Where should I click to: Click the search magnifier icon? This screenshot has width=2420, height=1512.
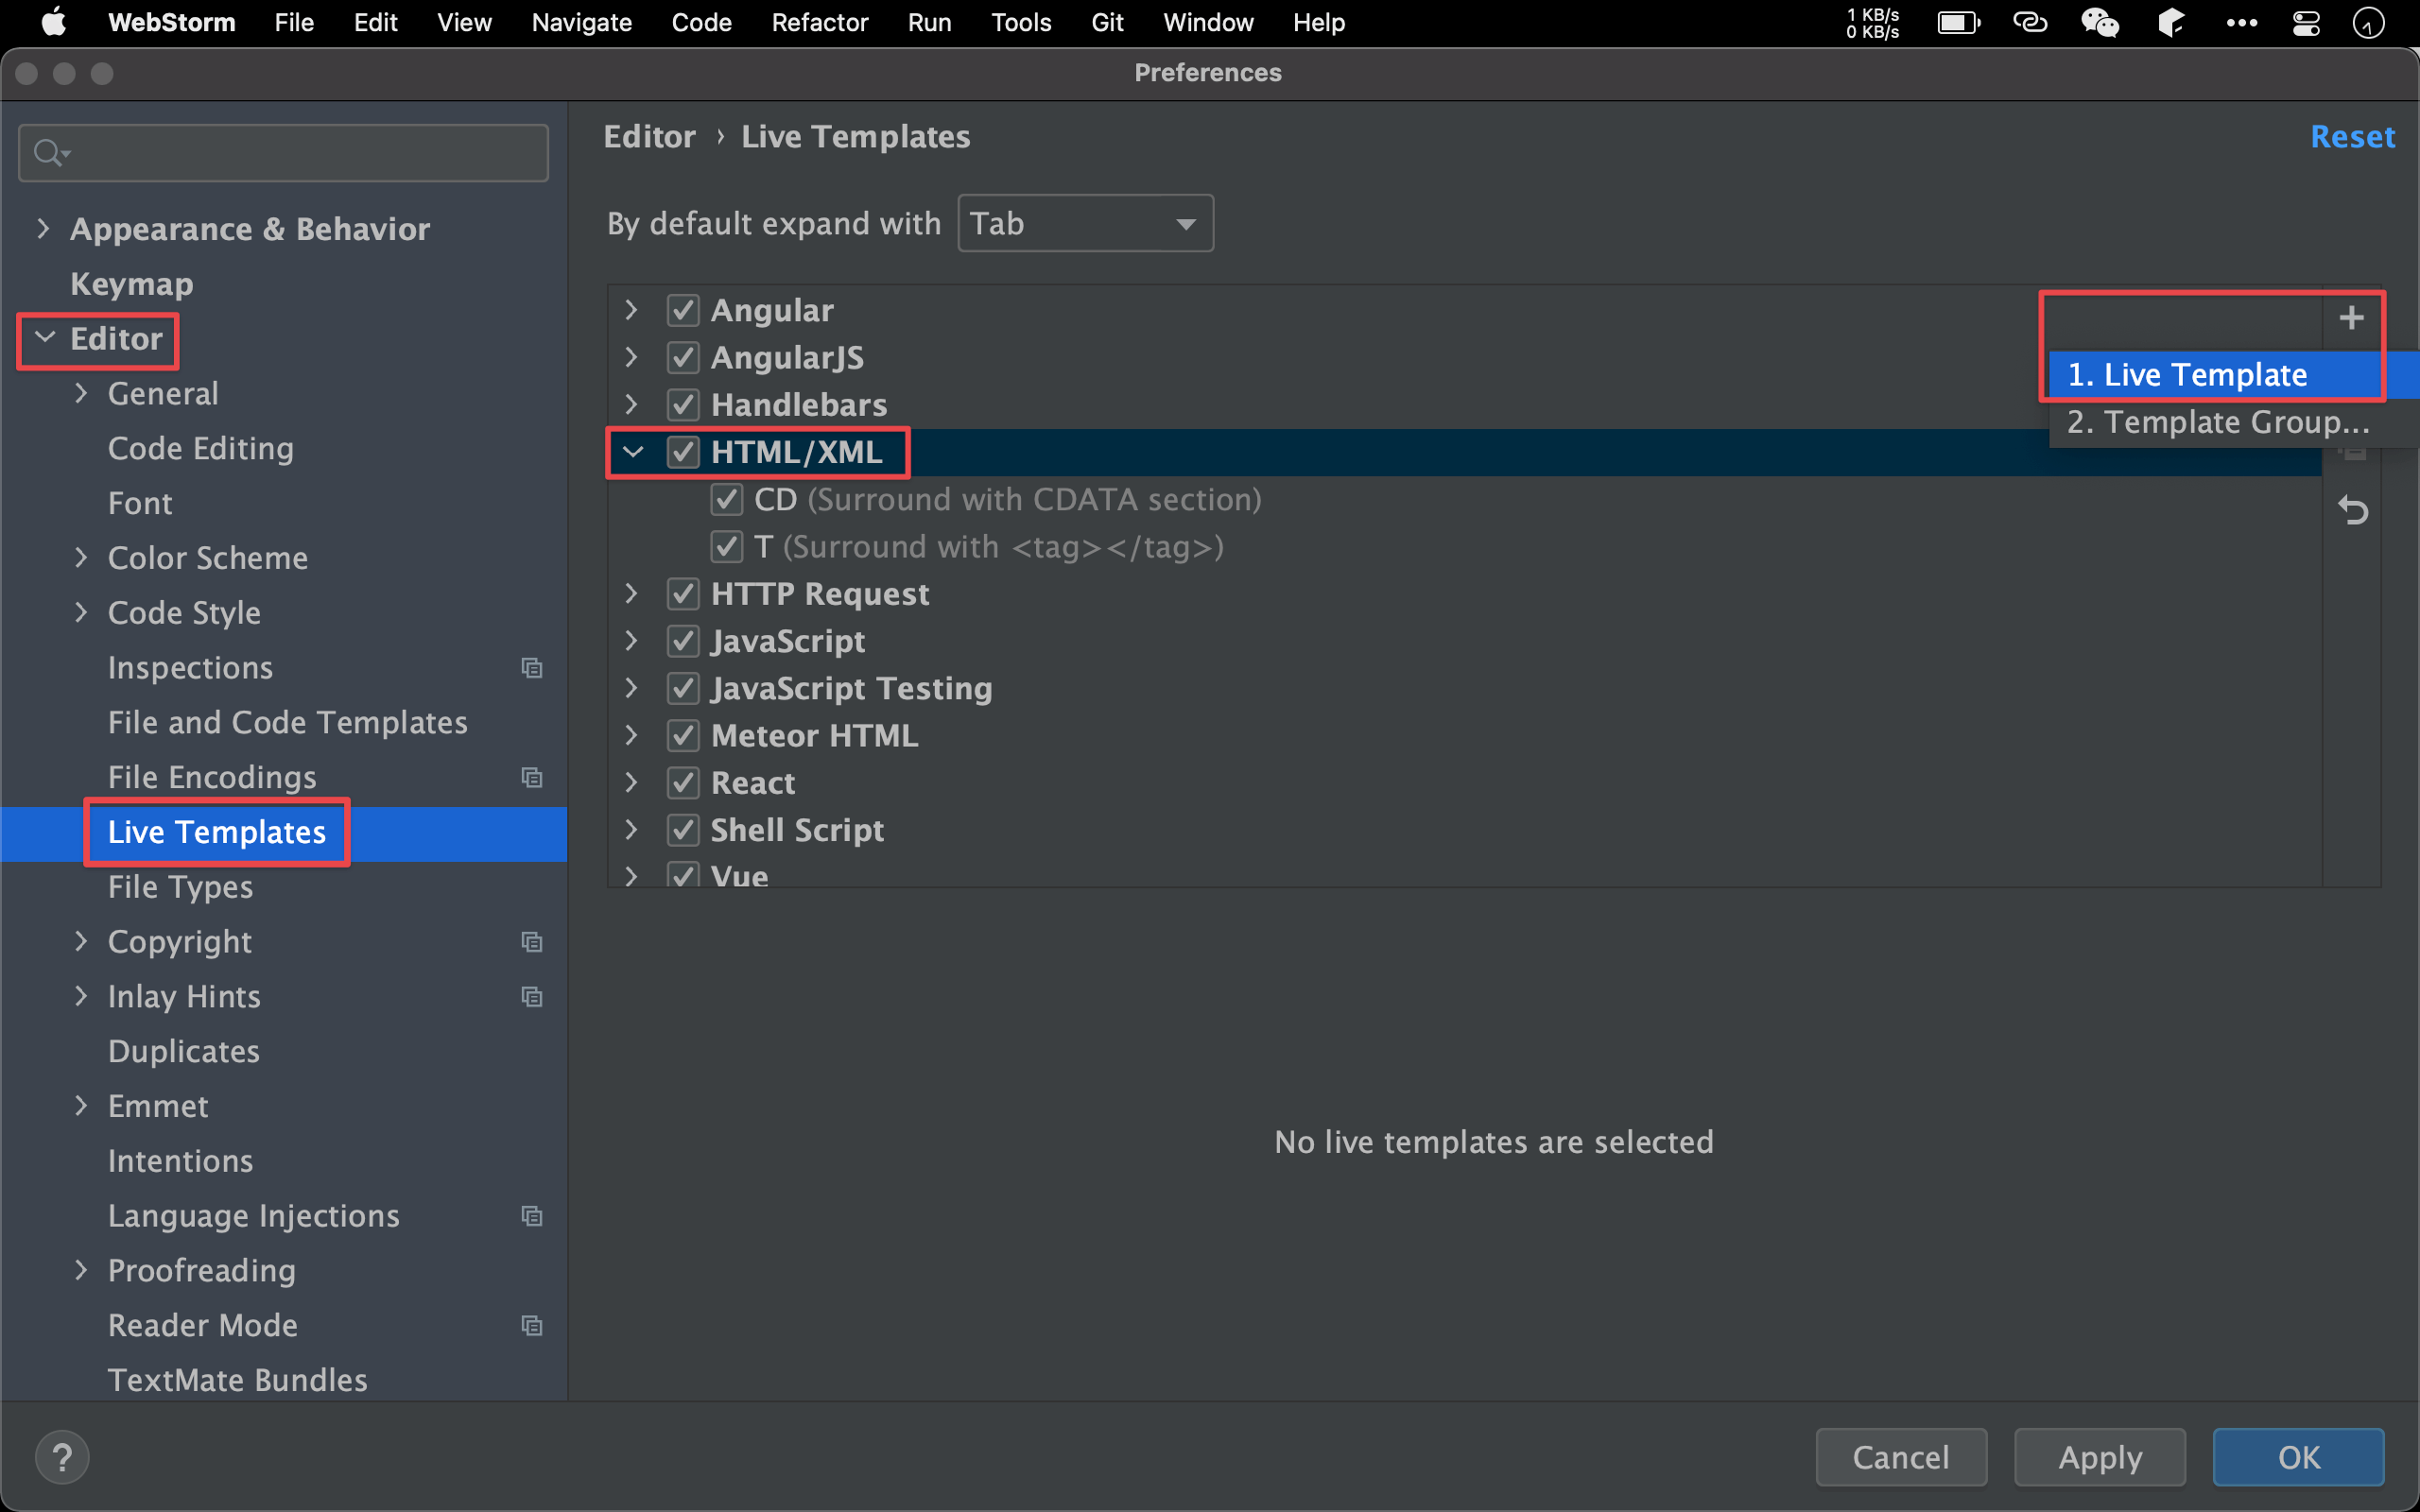48,153
